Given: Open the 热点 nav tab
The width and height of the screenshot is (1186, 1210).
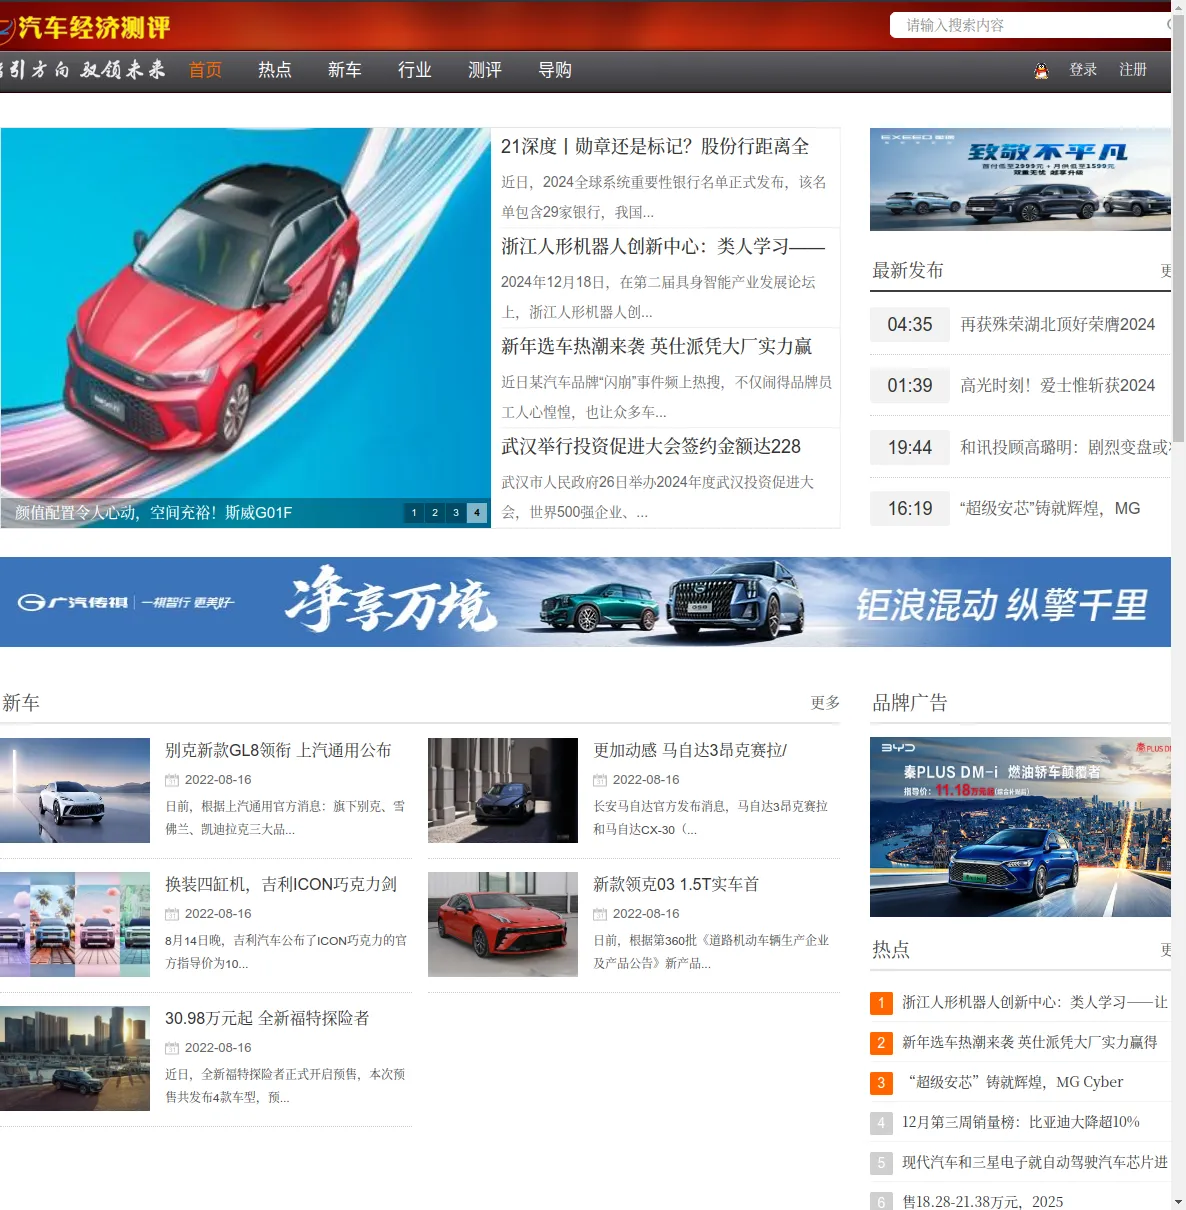Looking at the screenshot, I should tap(275, 70).
